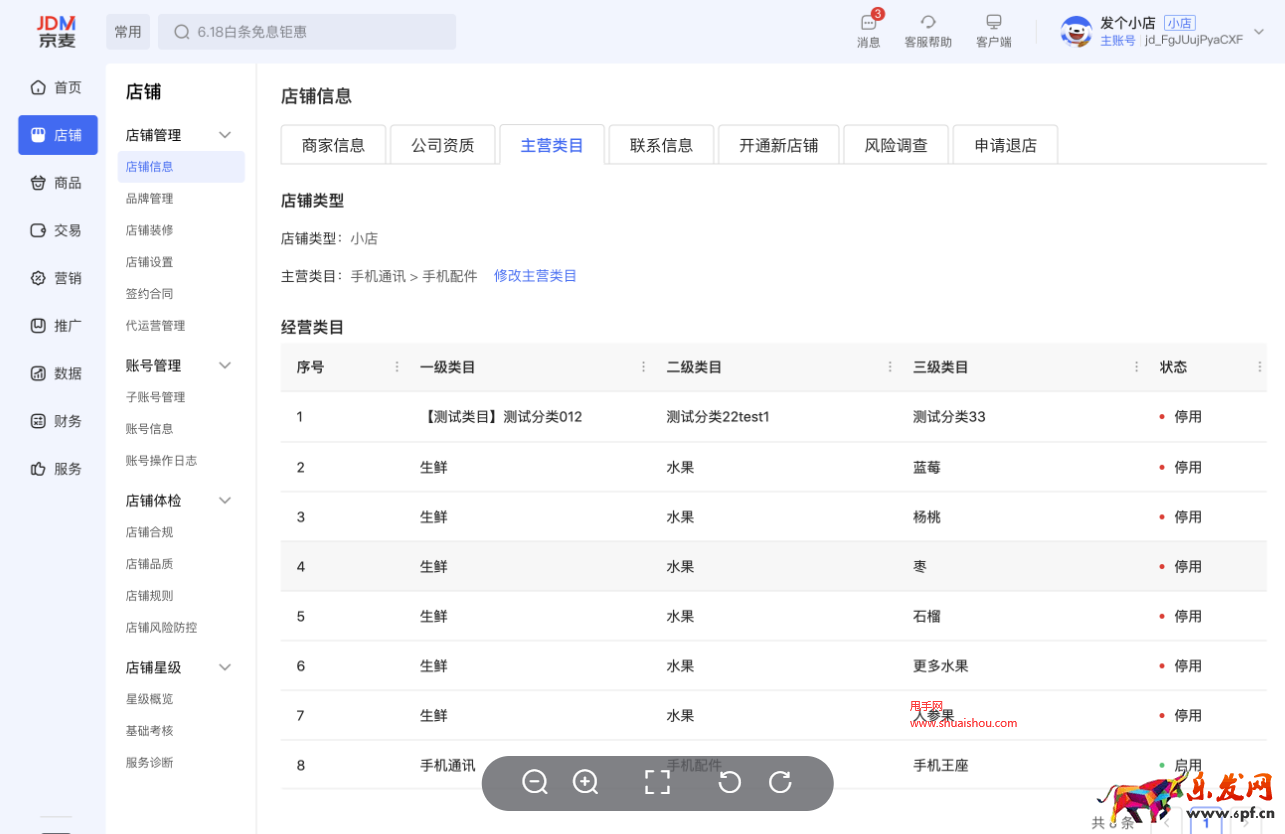The width and height of the screenshot is (1285, 834).
Task: Open the 交易 sidebar section
Action: click(57, 230)
